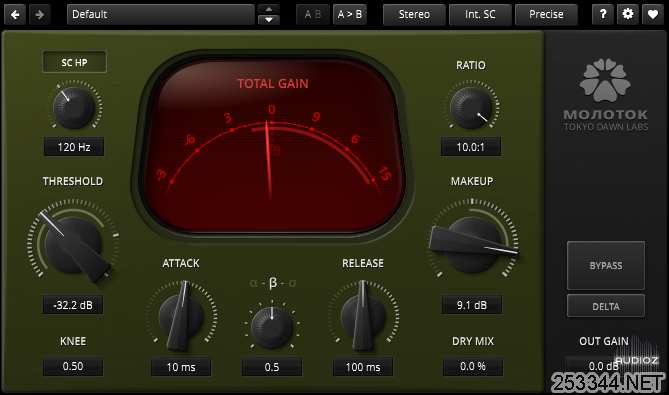Click the undo back arrow icon

click(x=15, y=15)
